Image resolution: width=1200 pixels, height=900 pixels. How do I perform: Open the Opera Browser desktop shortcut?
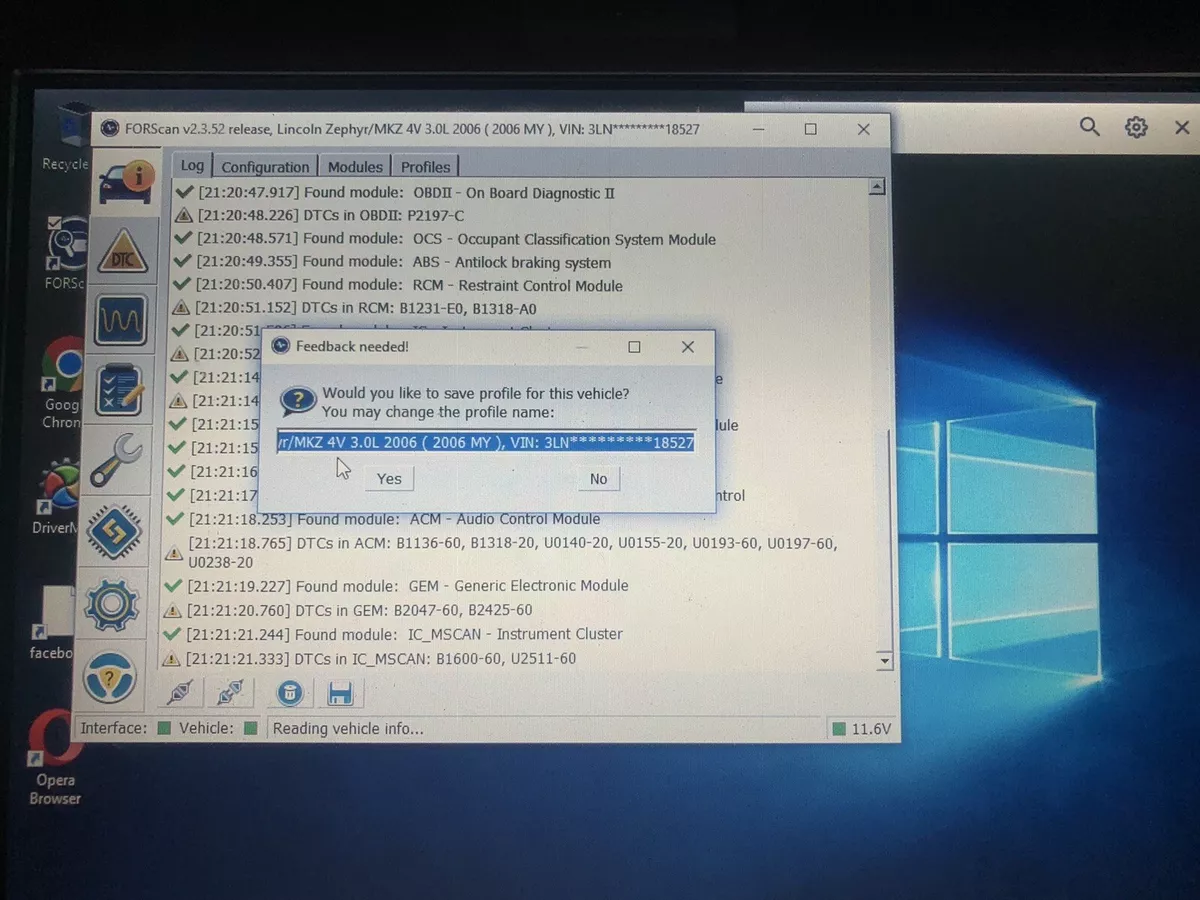pyautogui.click(x=54, y=757)
